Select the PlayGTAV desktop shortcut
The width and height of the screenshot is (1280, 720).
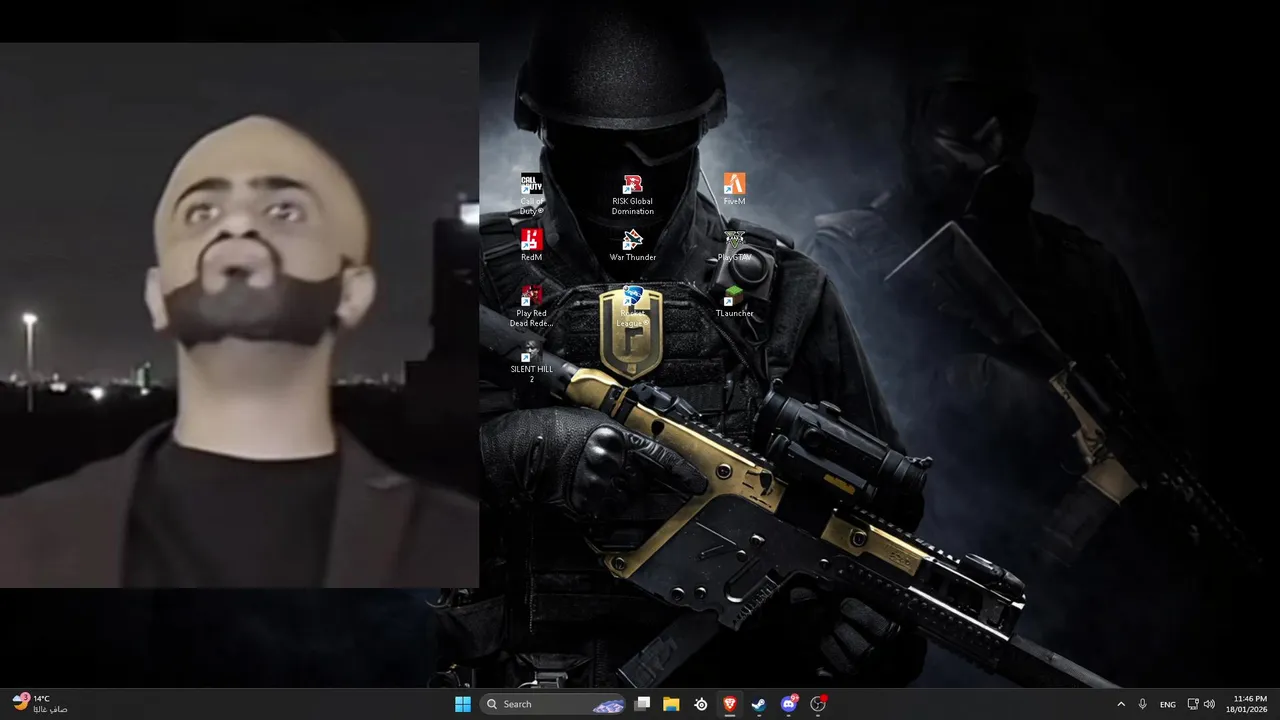point(734,246)
